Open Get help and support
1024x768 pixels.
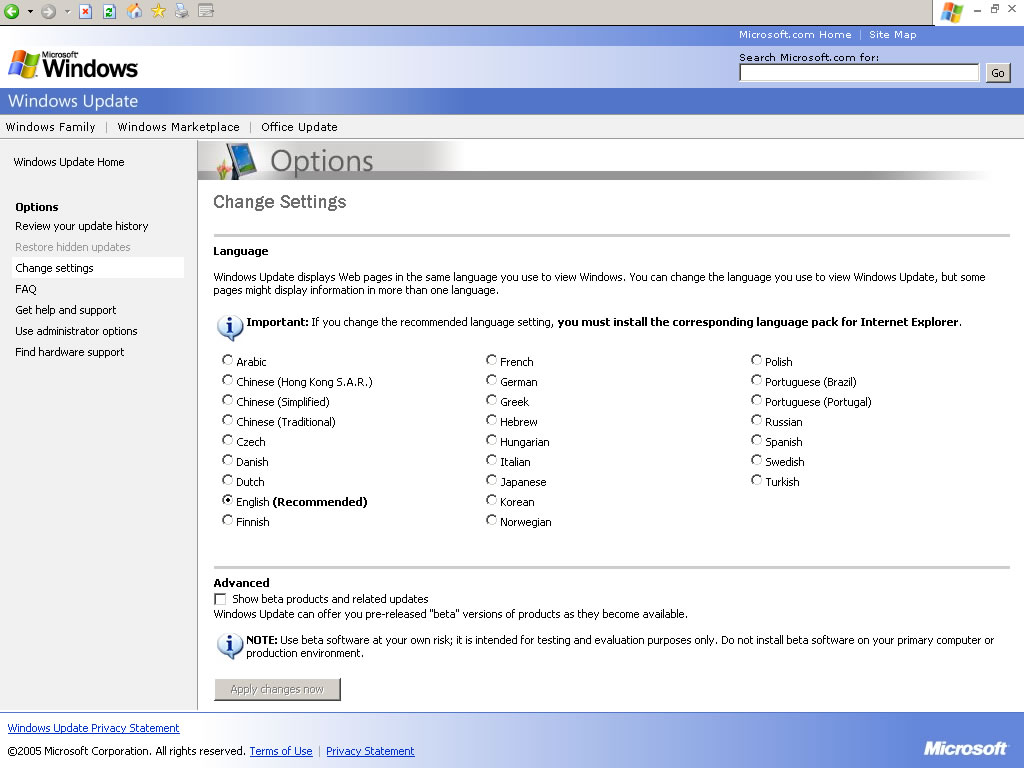65,310
